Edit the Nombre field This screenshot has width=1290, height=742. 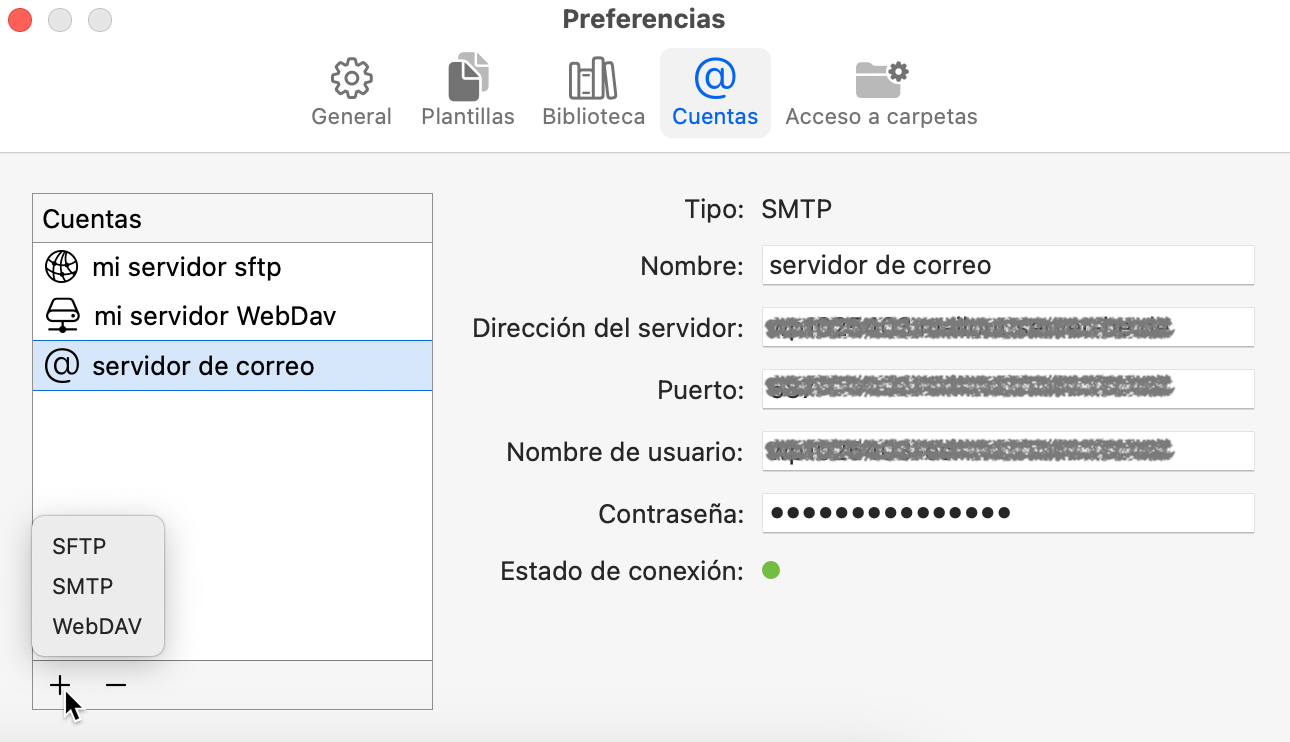(1005, 265)
